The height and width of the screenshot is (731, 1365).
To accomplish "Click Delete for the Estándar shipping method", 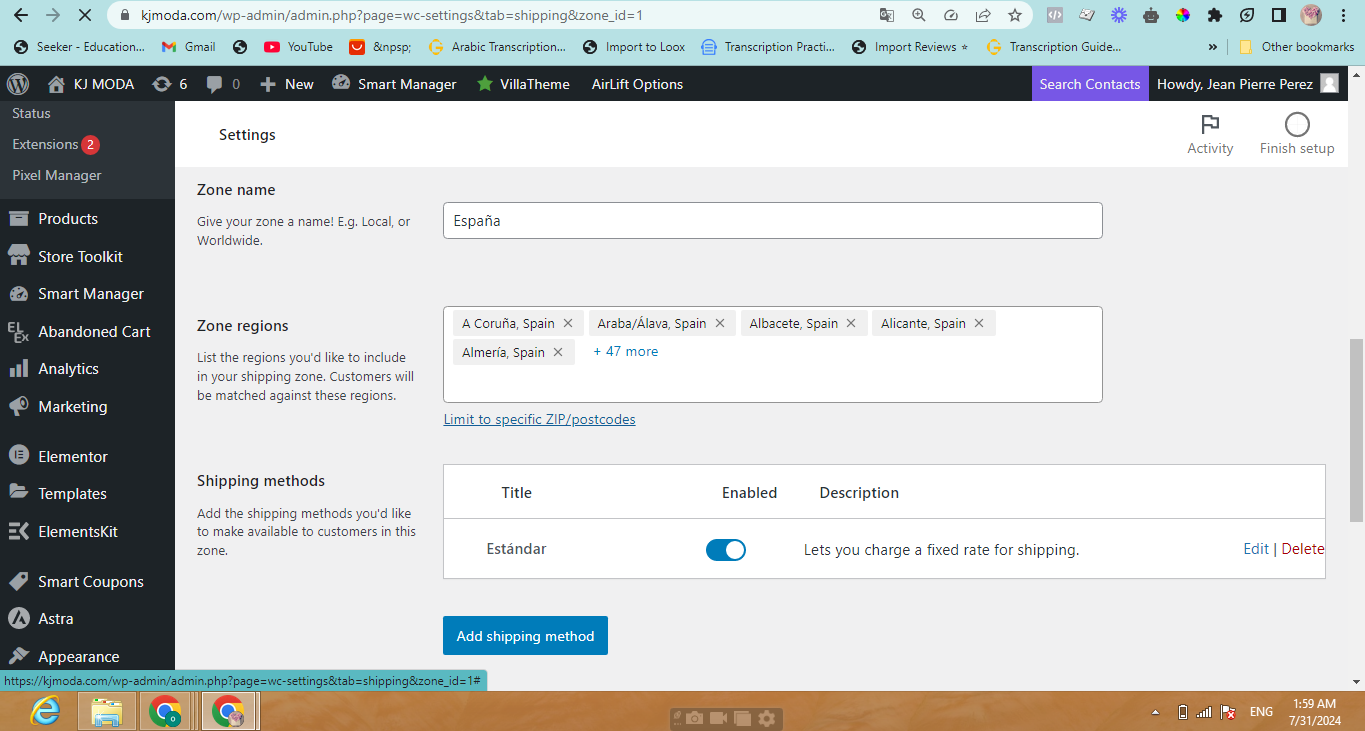I will (x=1303, y=549).
